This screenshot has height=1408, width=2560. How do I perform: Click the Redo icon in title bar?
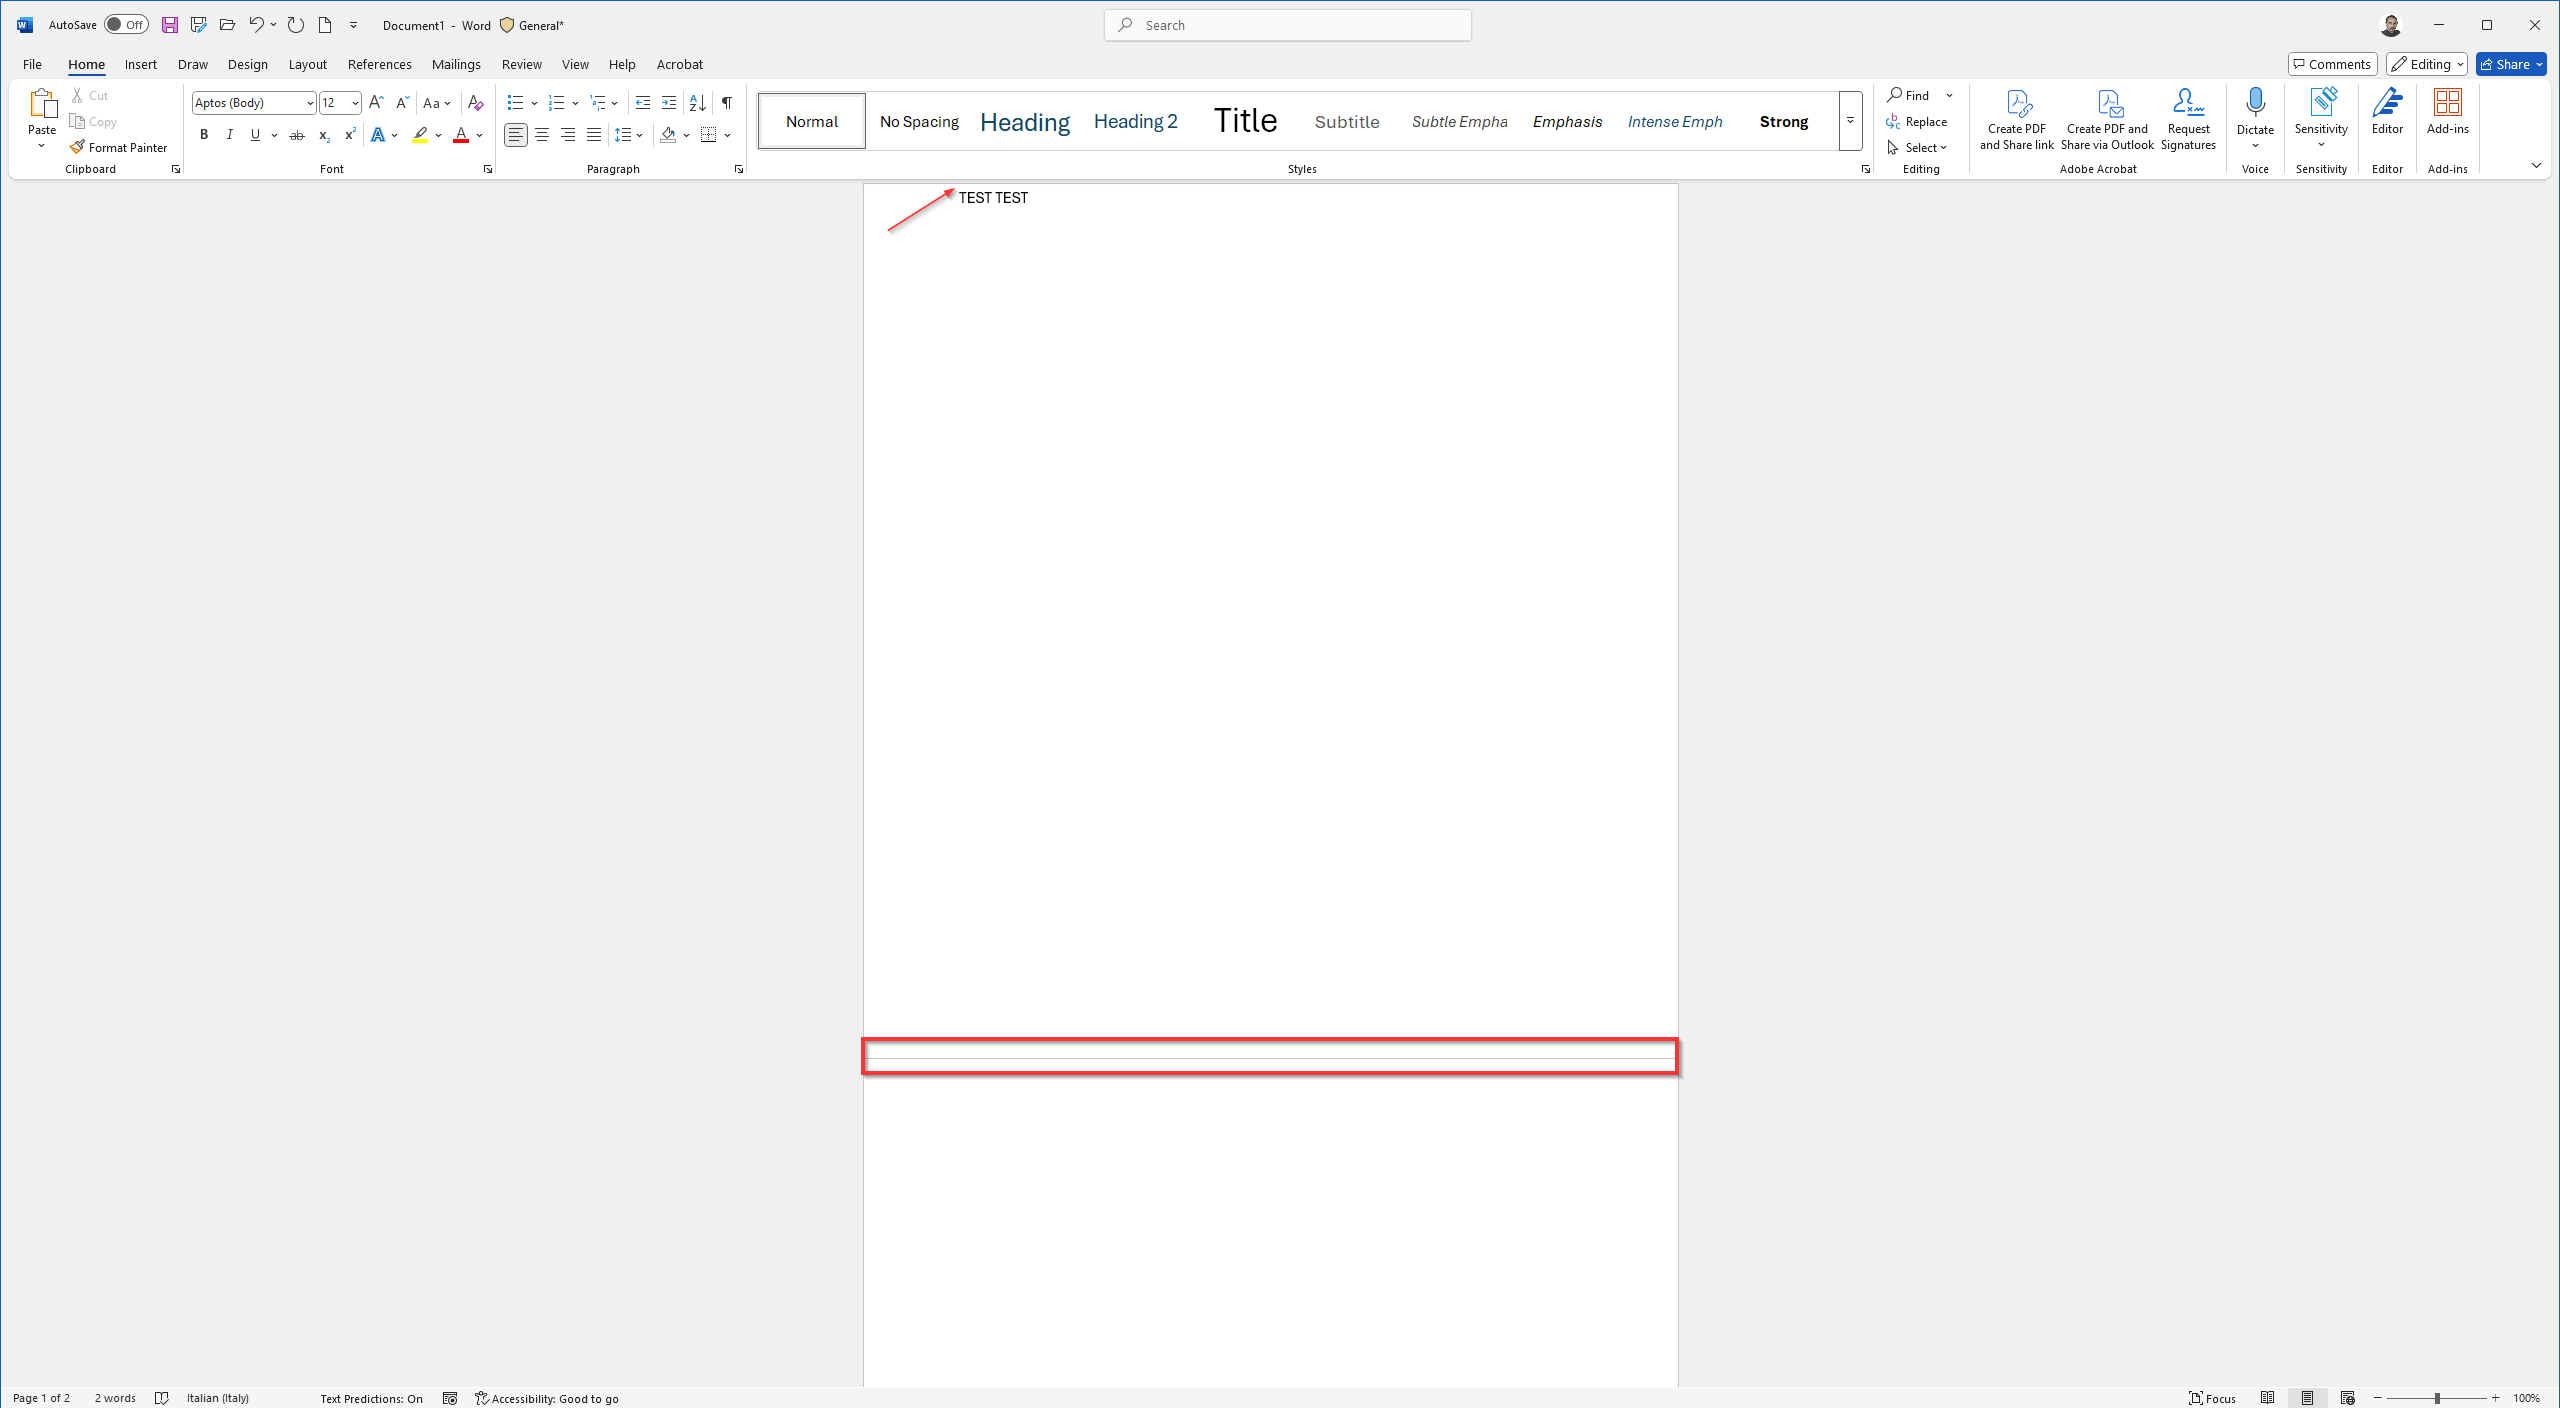click(296, 25)
